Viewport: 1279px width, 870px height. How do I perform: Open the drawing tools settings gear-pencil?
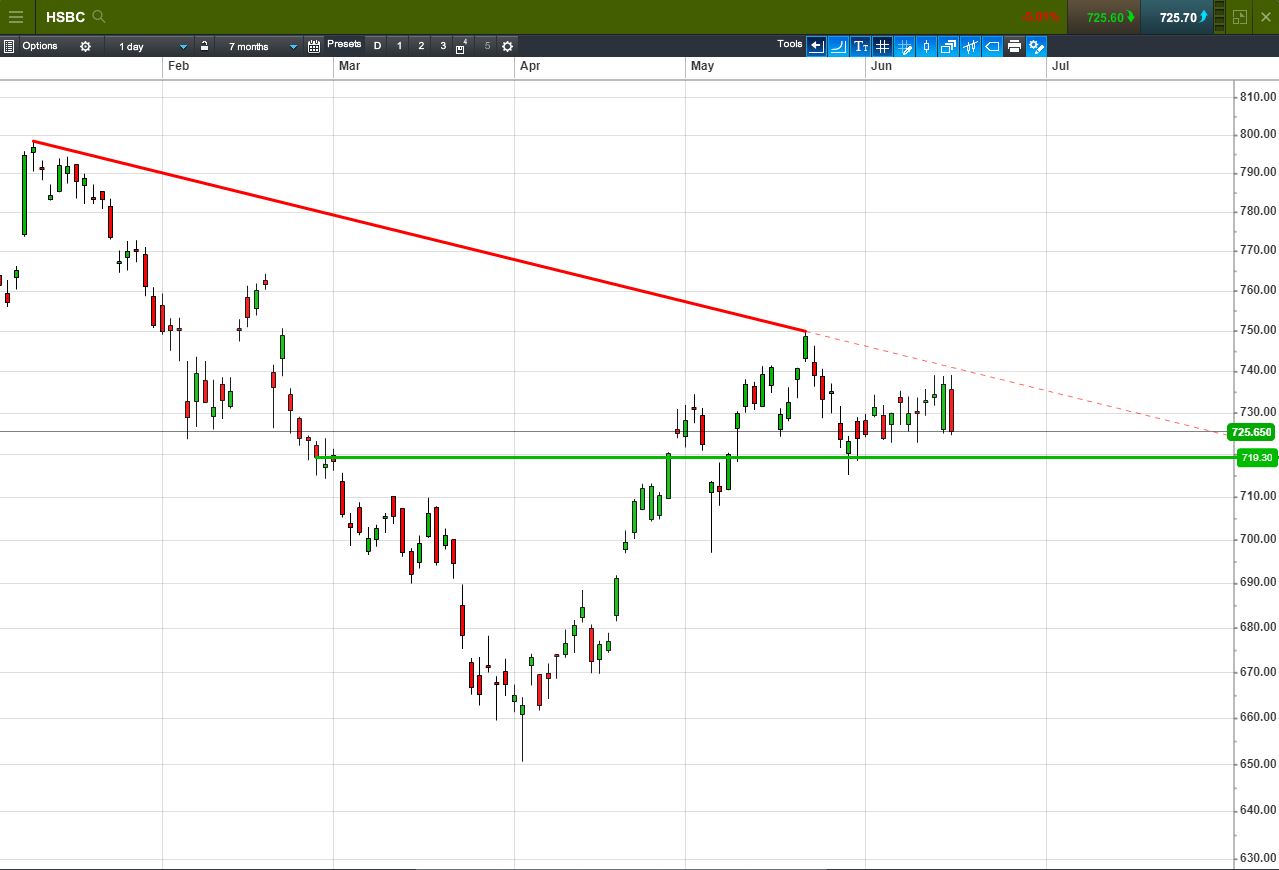[1036, 46]
